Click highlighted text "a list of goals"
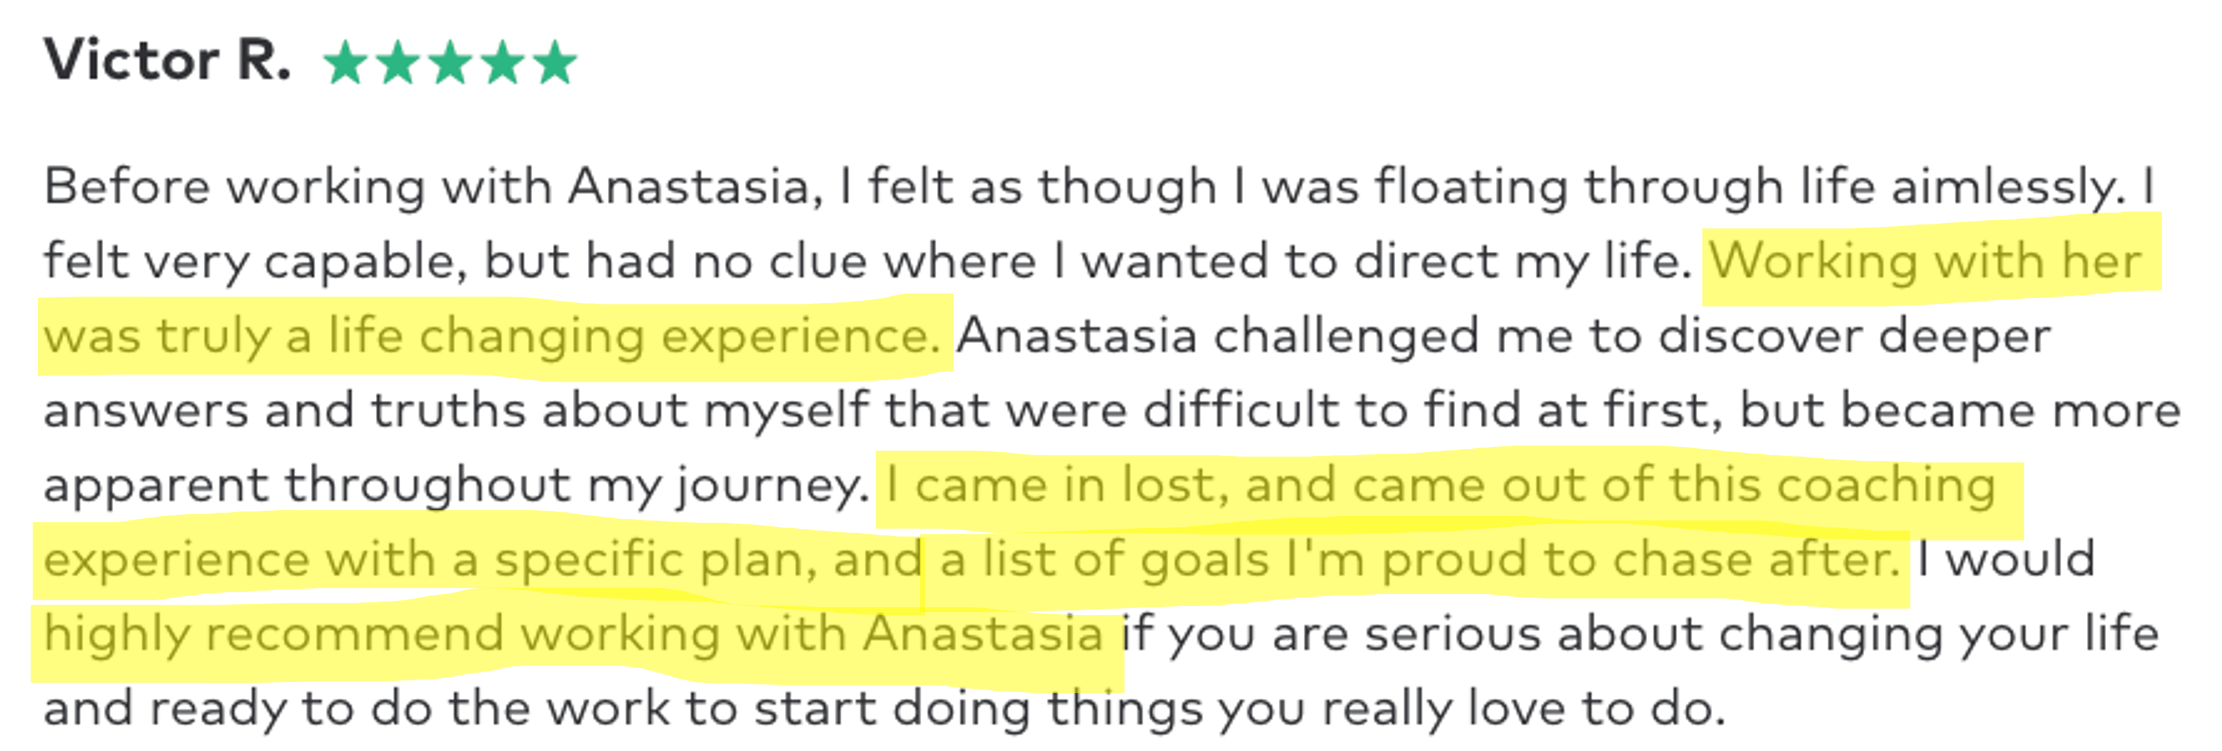Image resolution: width=2222 pixels, height=751 pixels. 1105,561
